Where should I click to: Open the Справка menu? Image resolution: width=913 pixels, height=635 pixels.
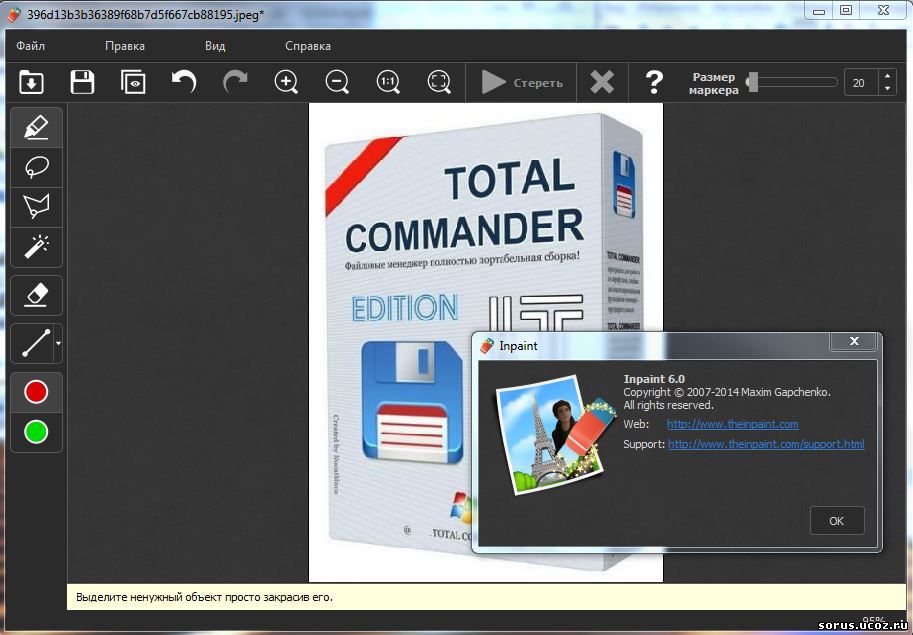pyautogui.click(x=307, y=46)
